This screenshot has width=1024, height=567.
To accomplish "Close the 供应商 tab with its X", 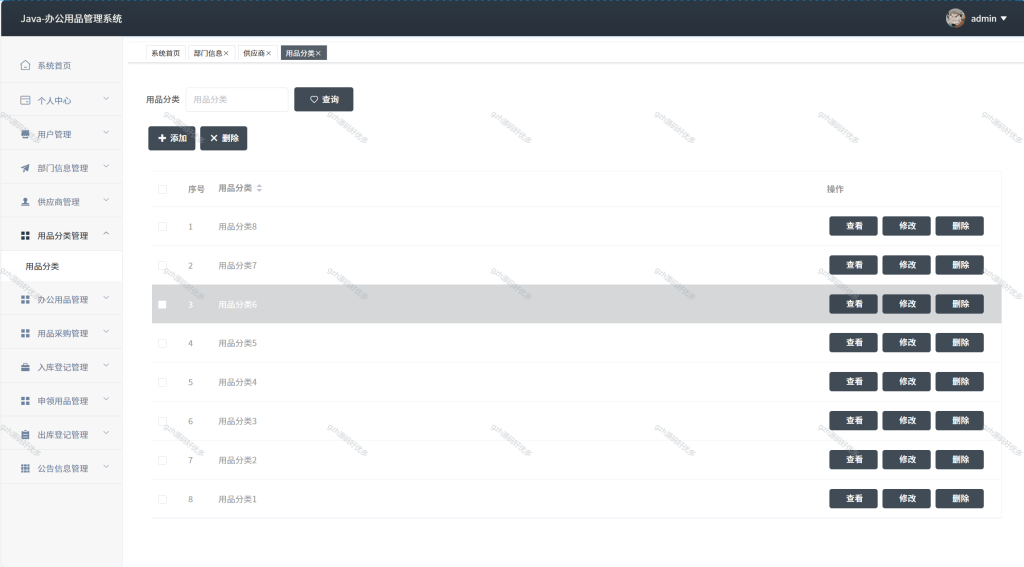I will pyautogui.click(x=268, y=54).
